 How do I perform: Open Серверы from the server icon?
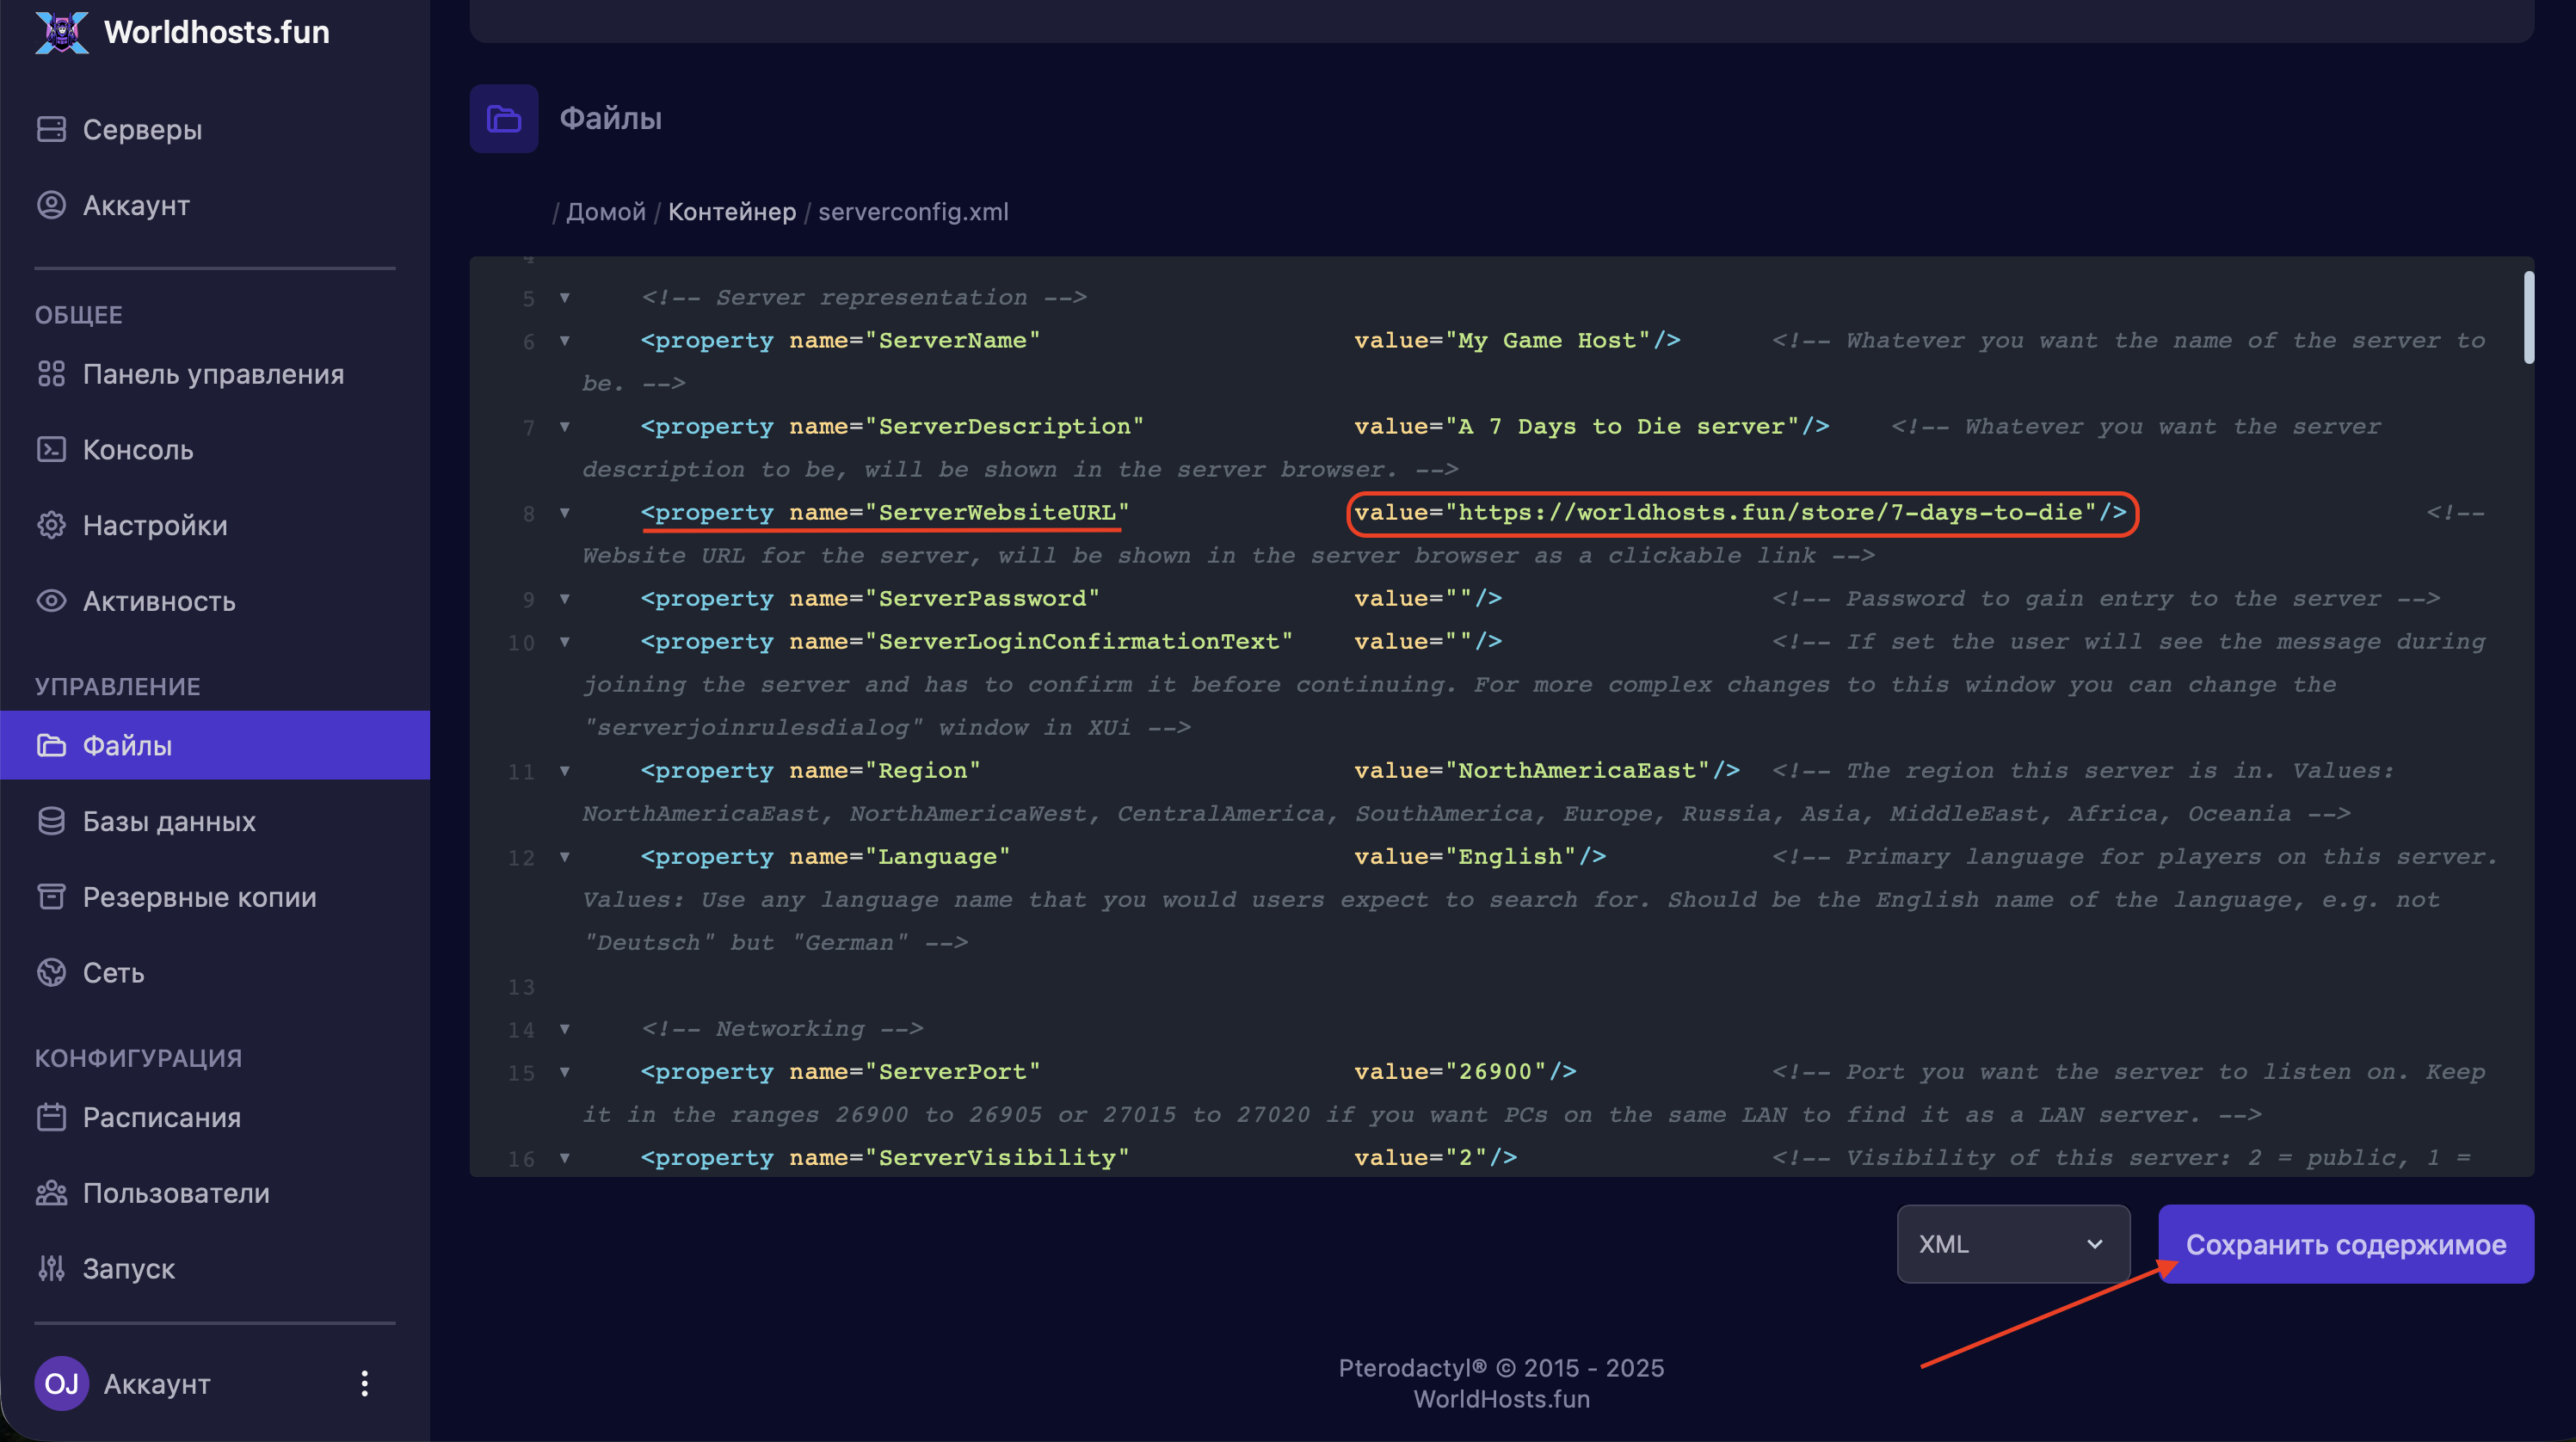tap(51, 129)
